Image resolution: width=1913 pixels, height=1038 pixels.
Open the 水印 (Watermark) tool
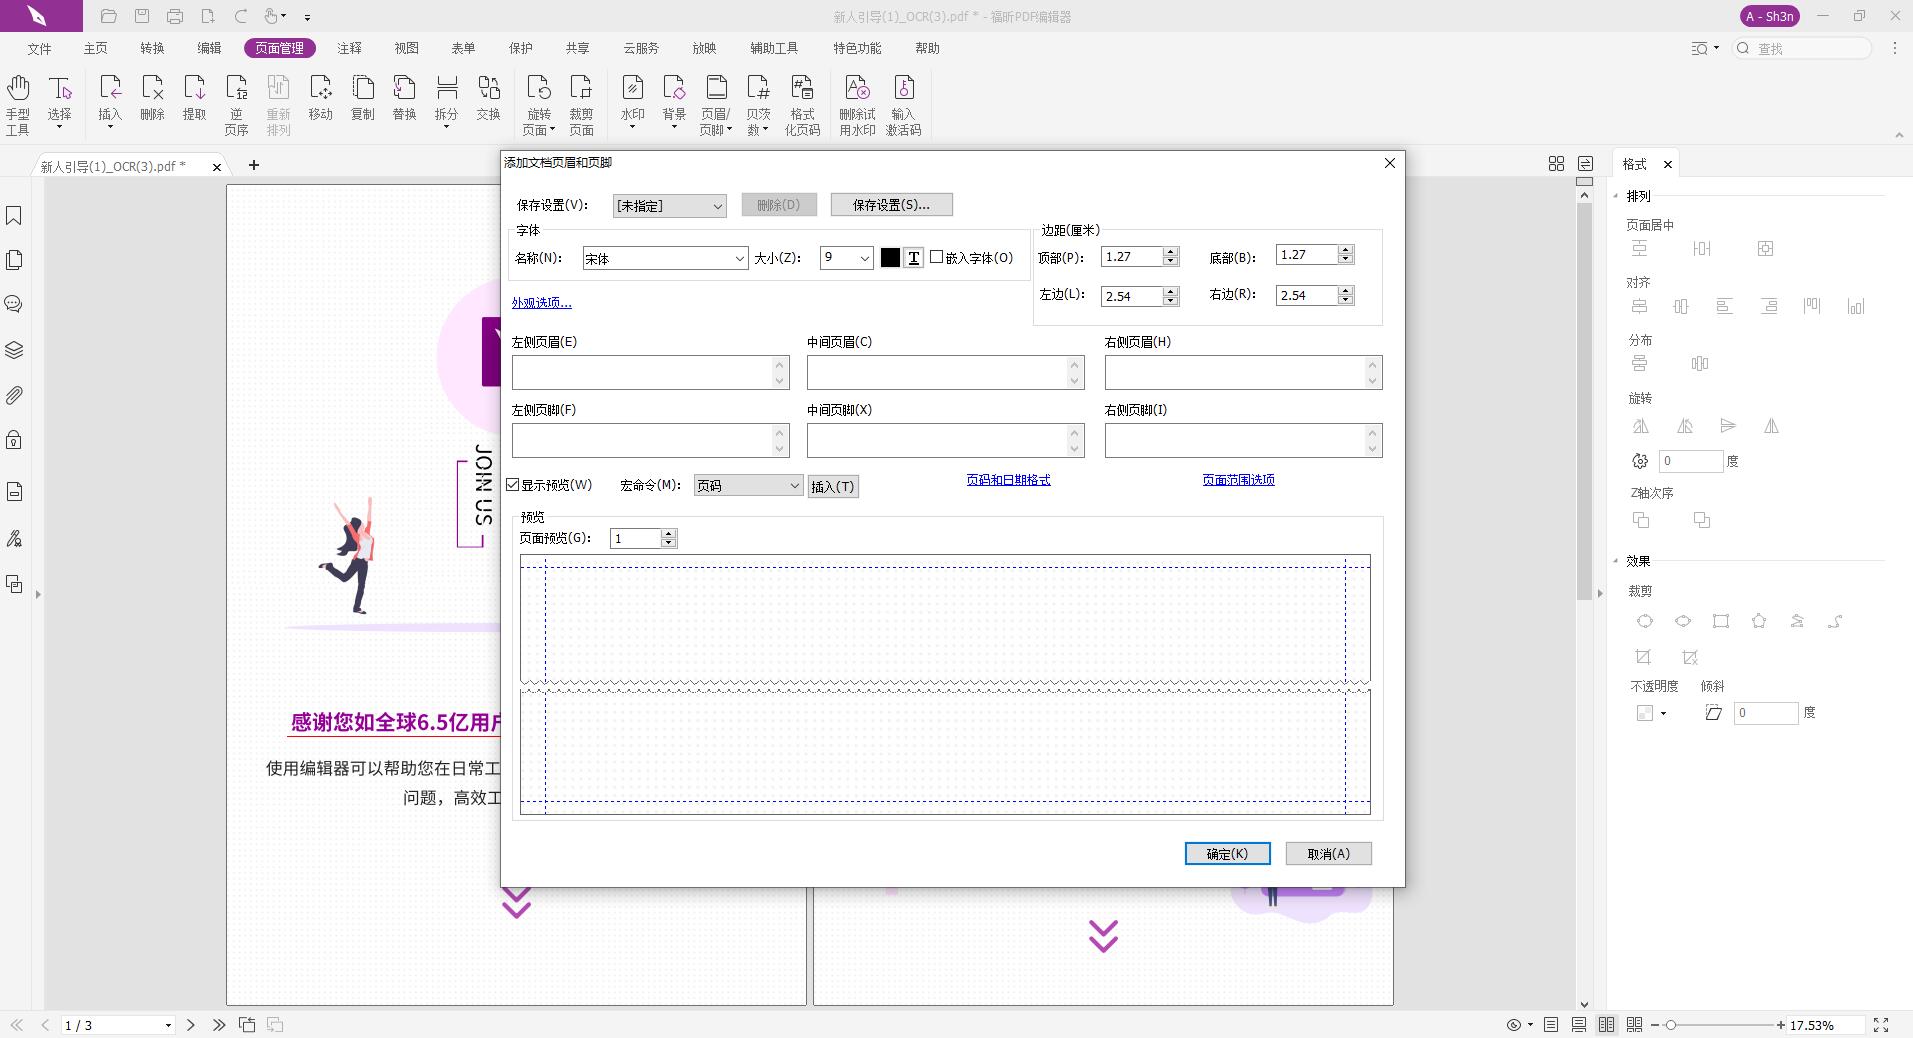click(x=631, y=100)
